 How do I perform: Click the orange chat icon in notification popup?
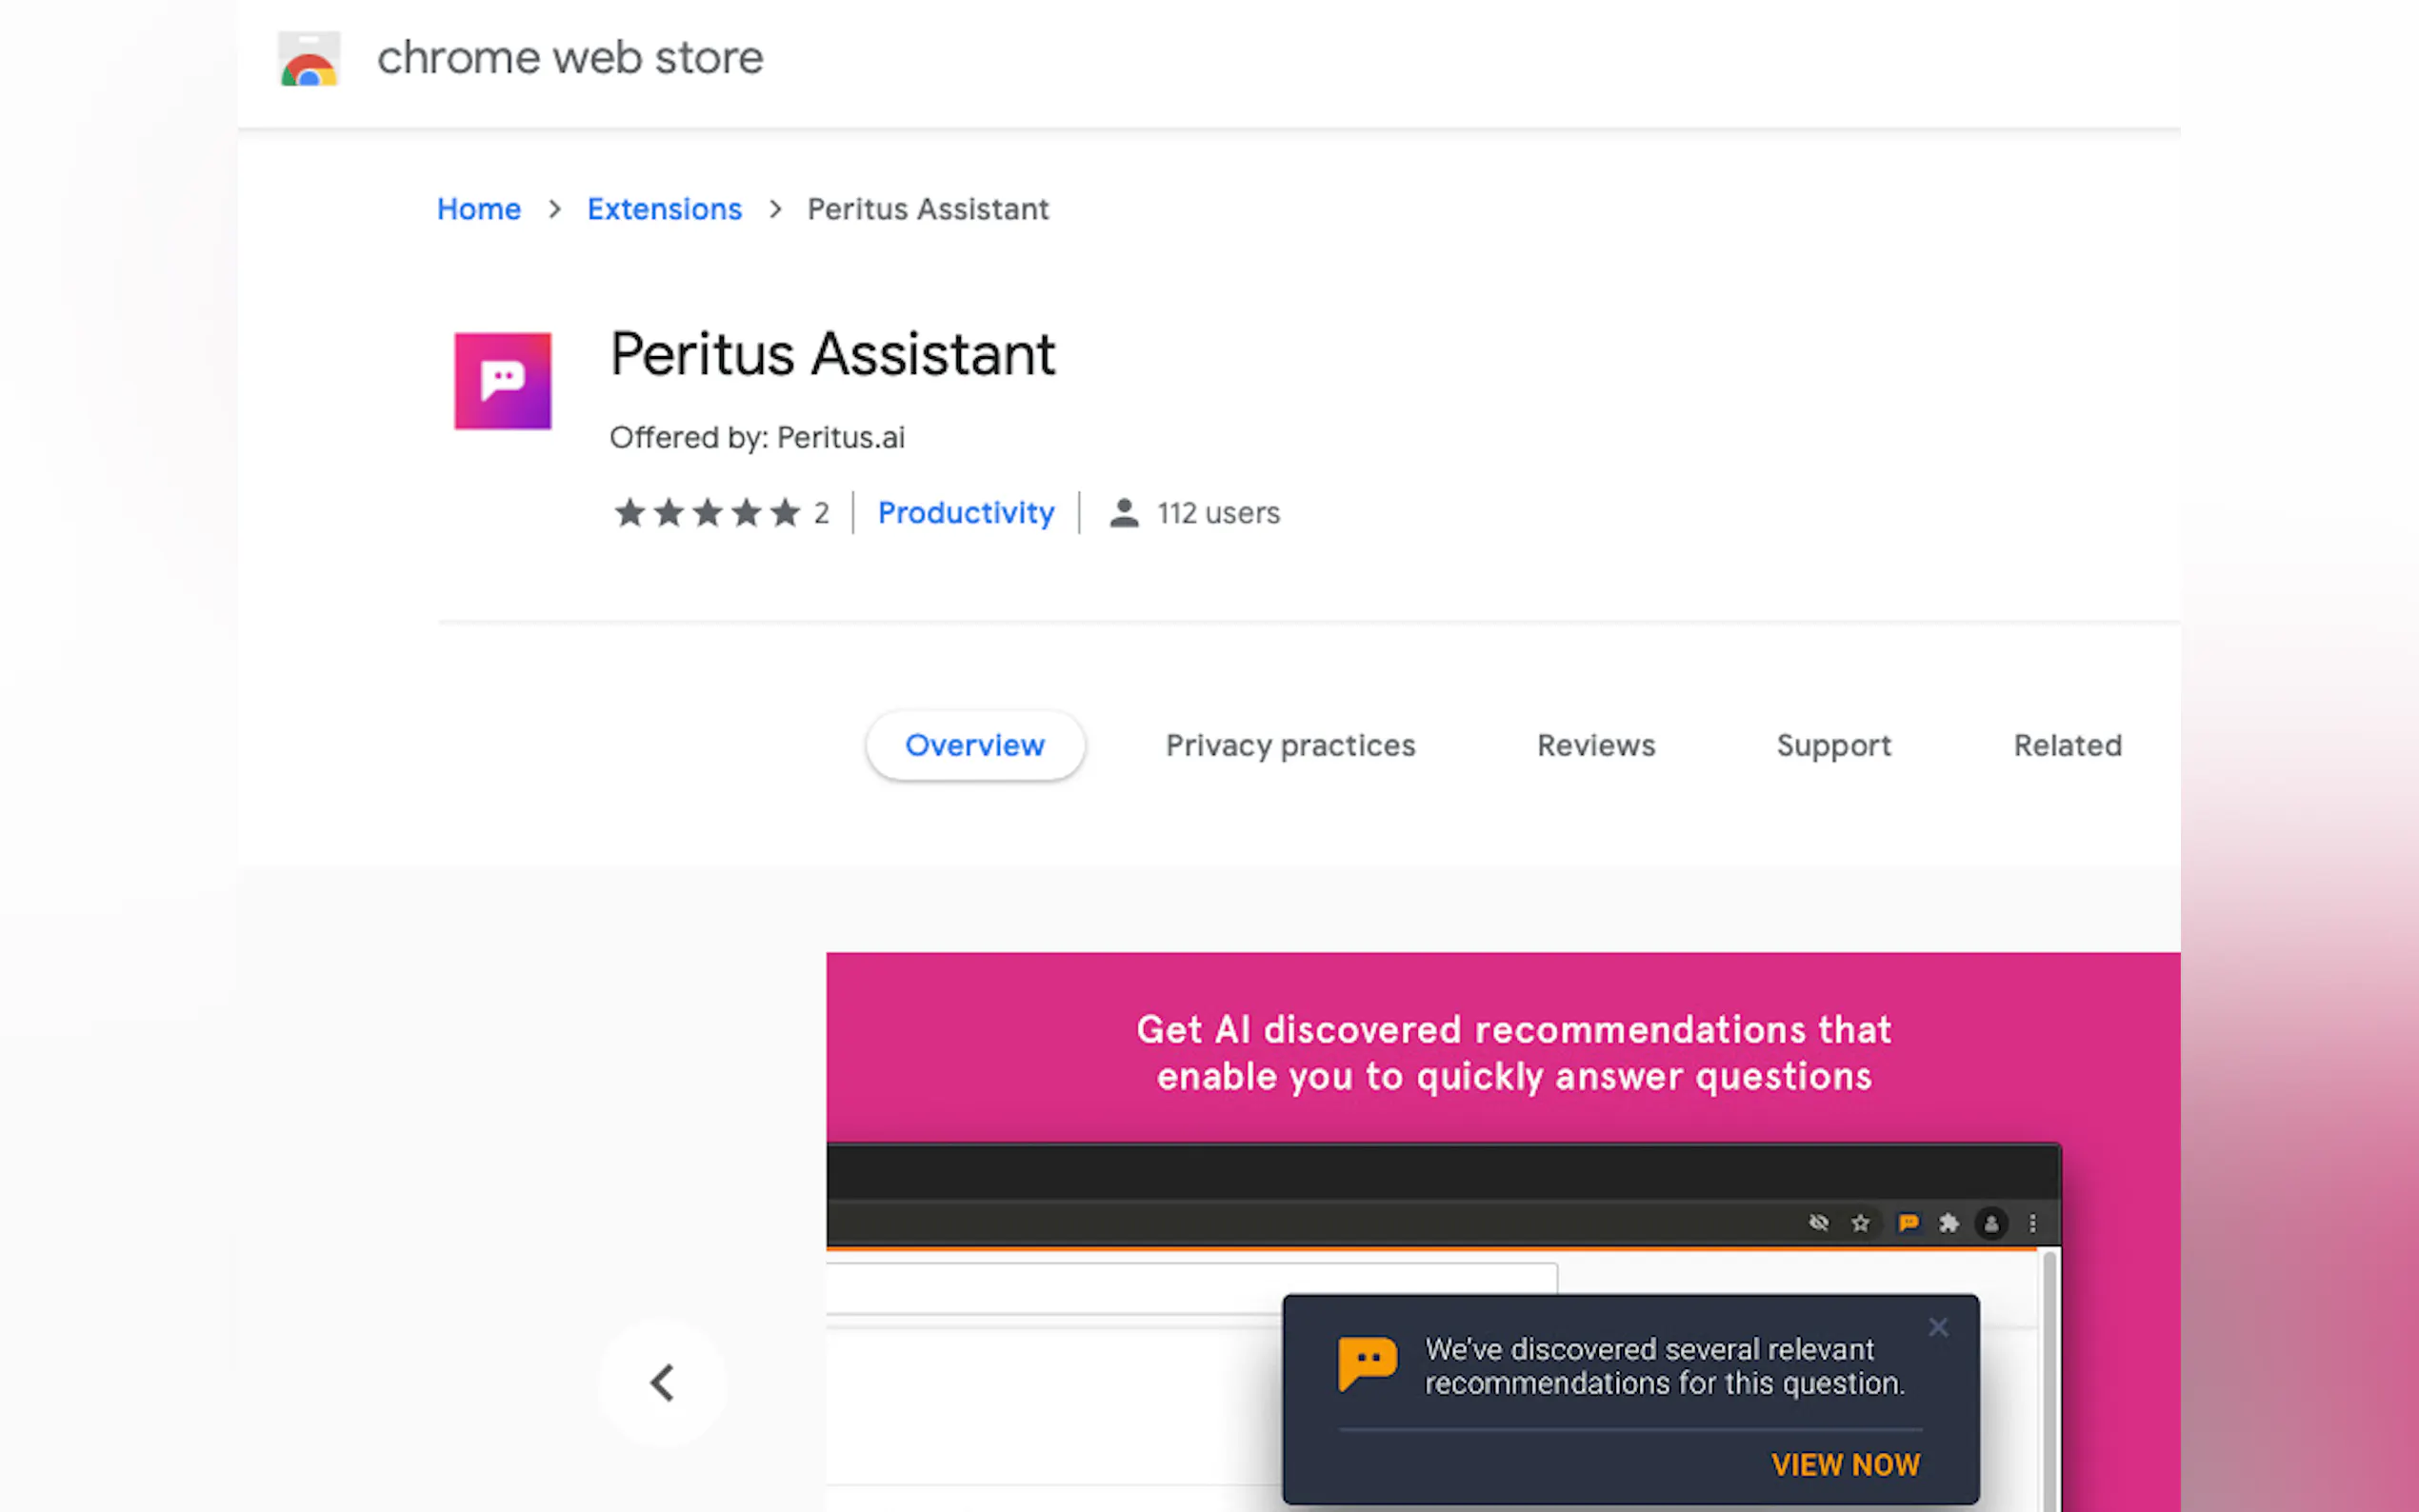1367,1362
